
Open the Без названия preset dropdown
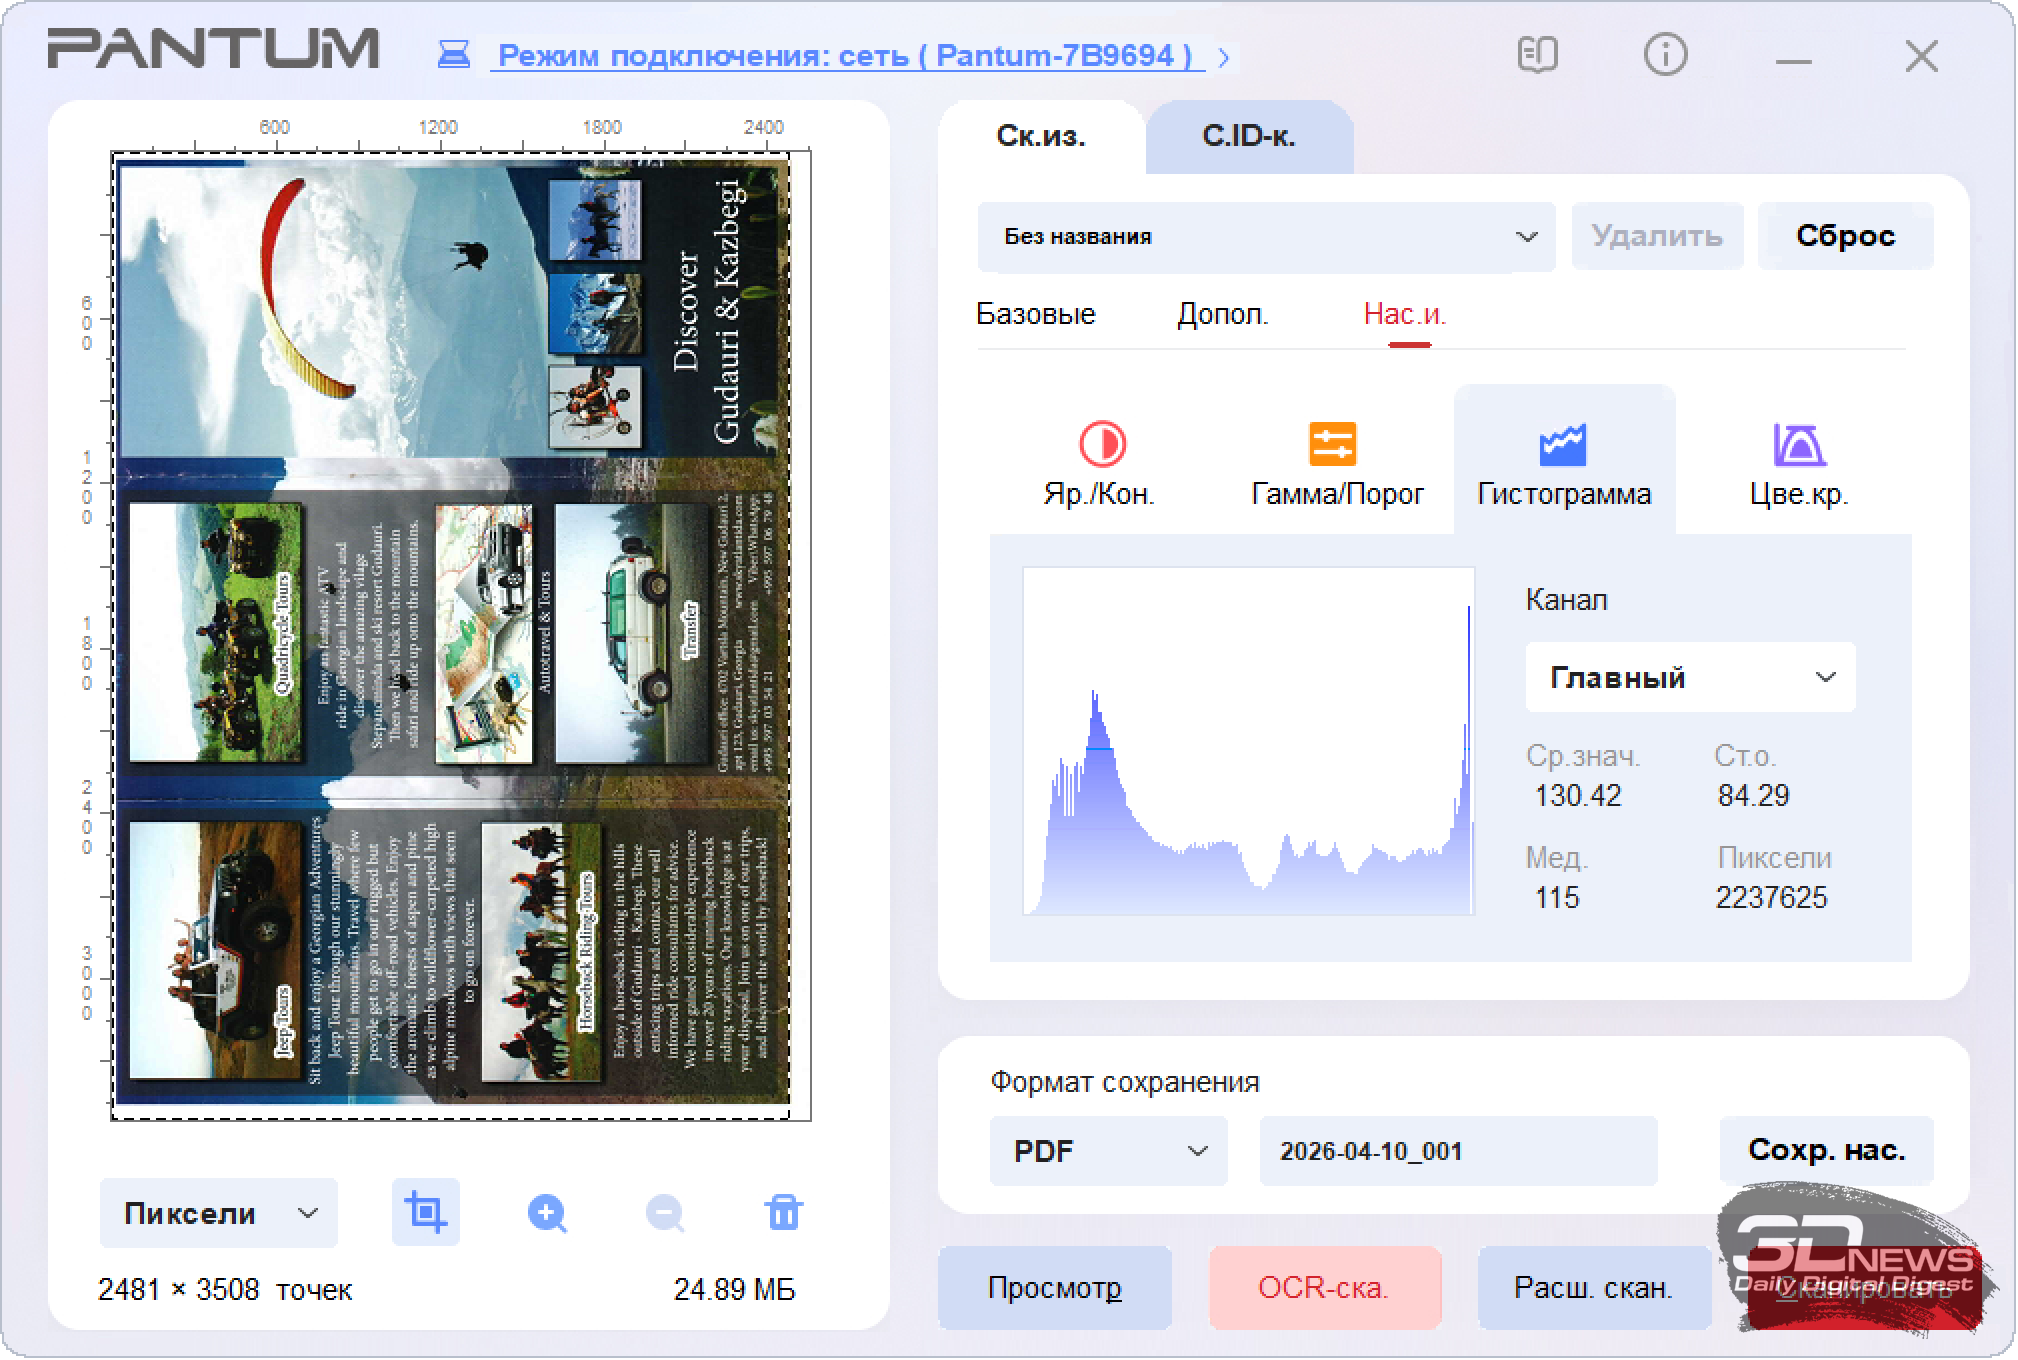tap(1266, 237)
